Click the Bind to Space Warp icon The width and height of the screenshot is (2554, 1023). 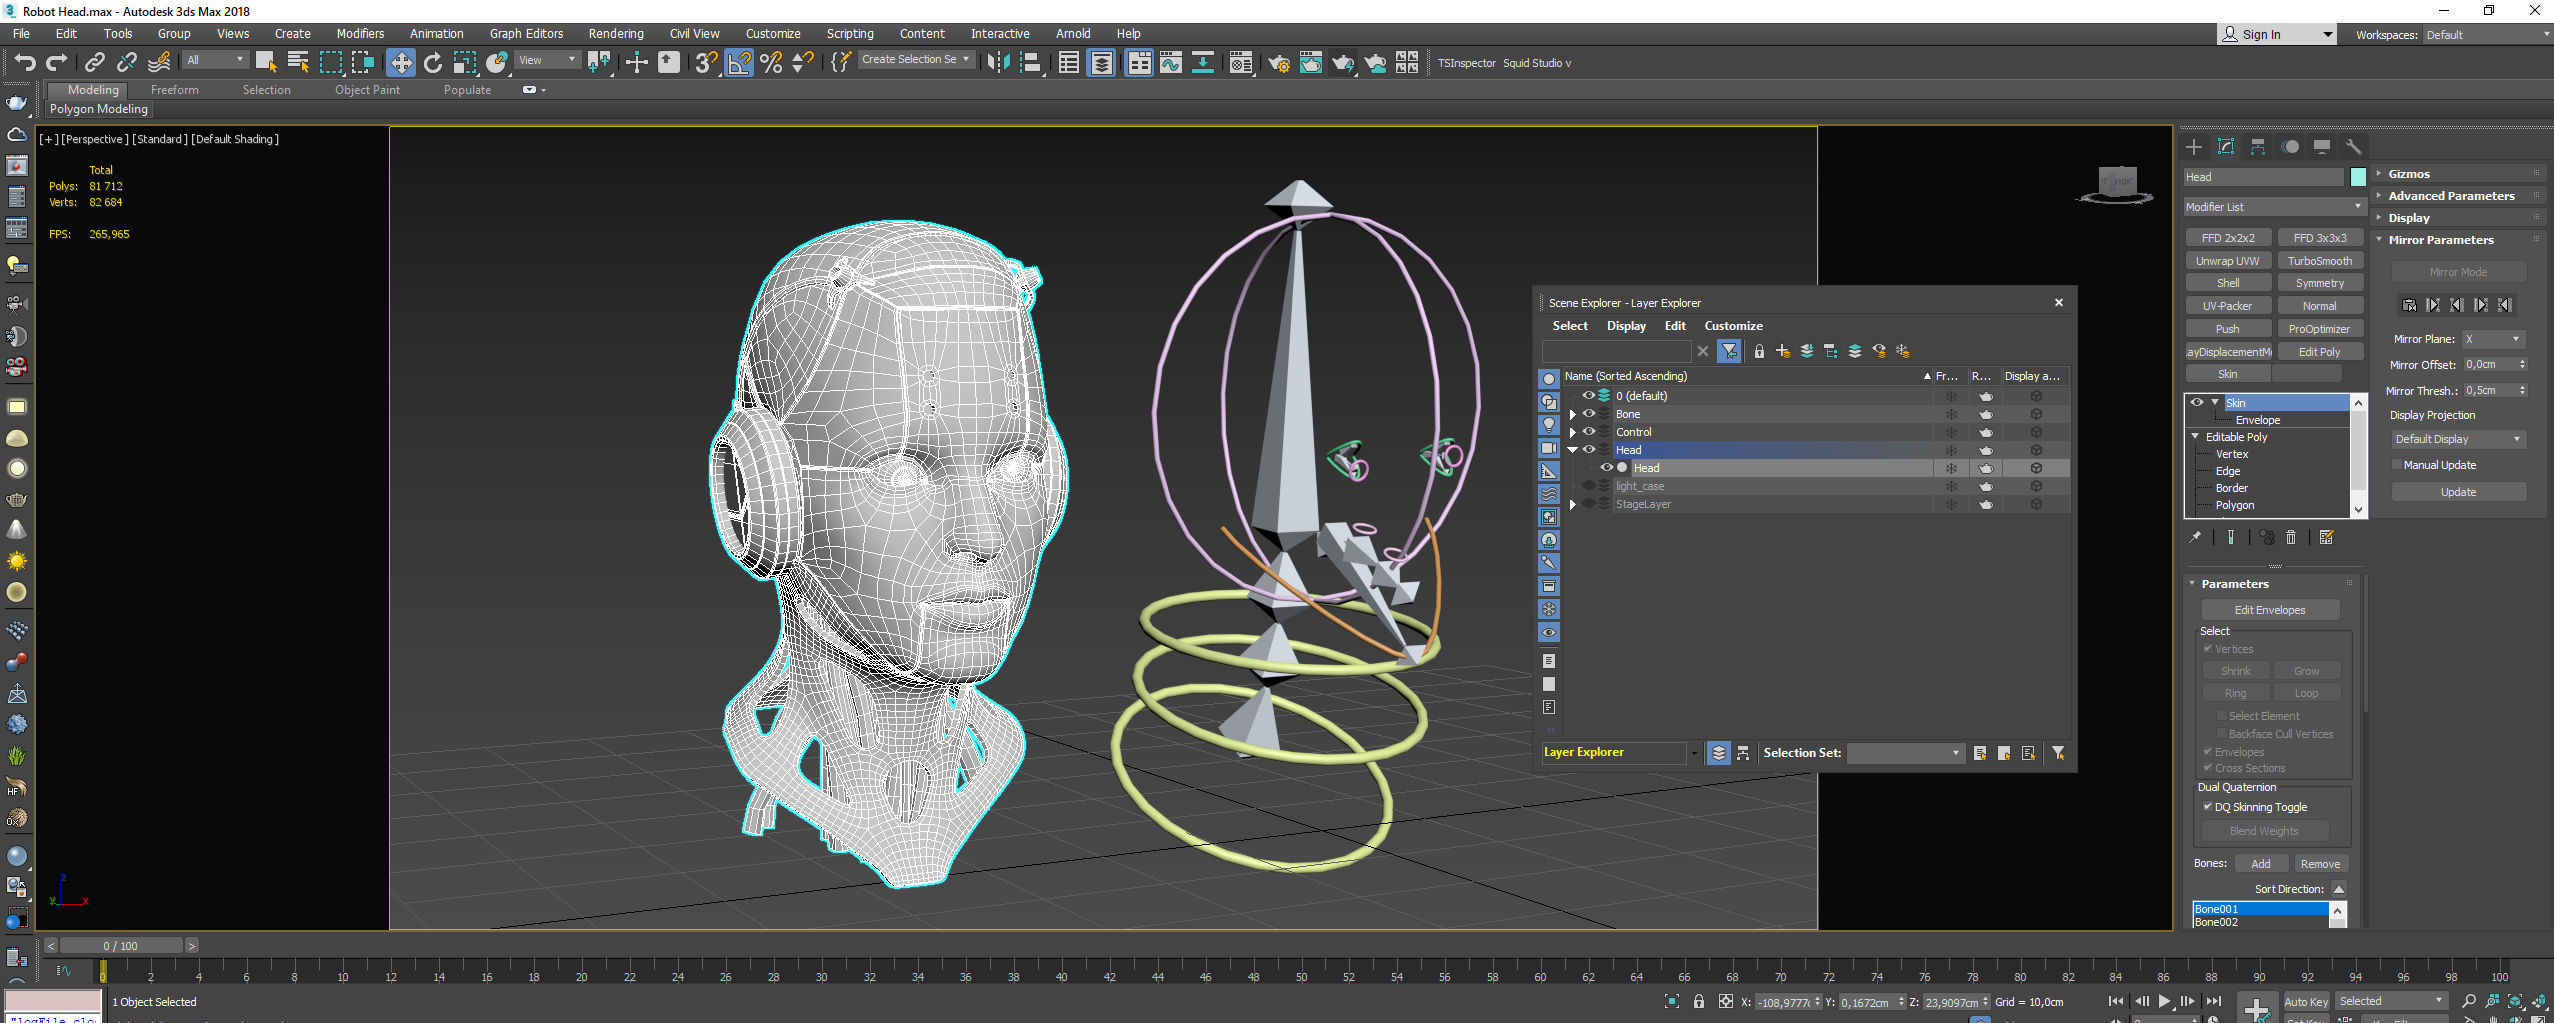click(159, 63)
